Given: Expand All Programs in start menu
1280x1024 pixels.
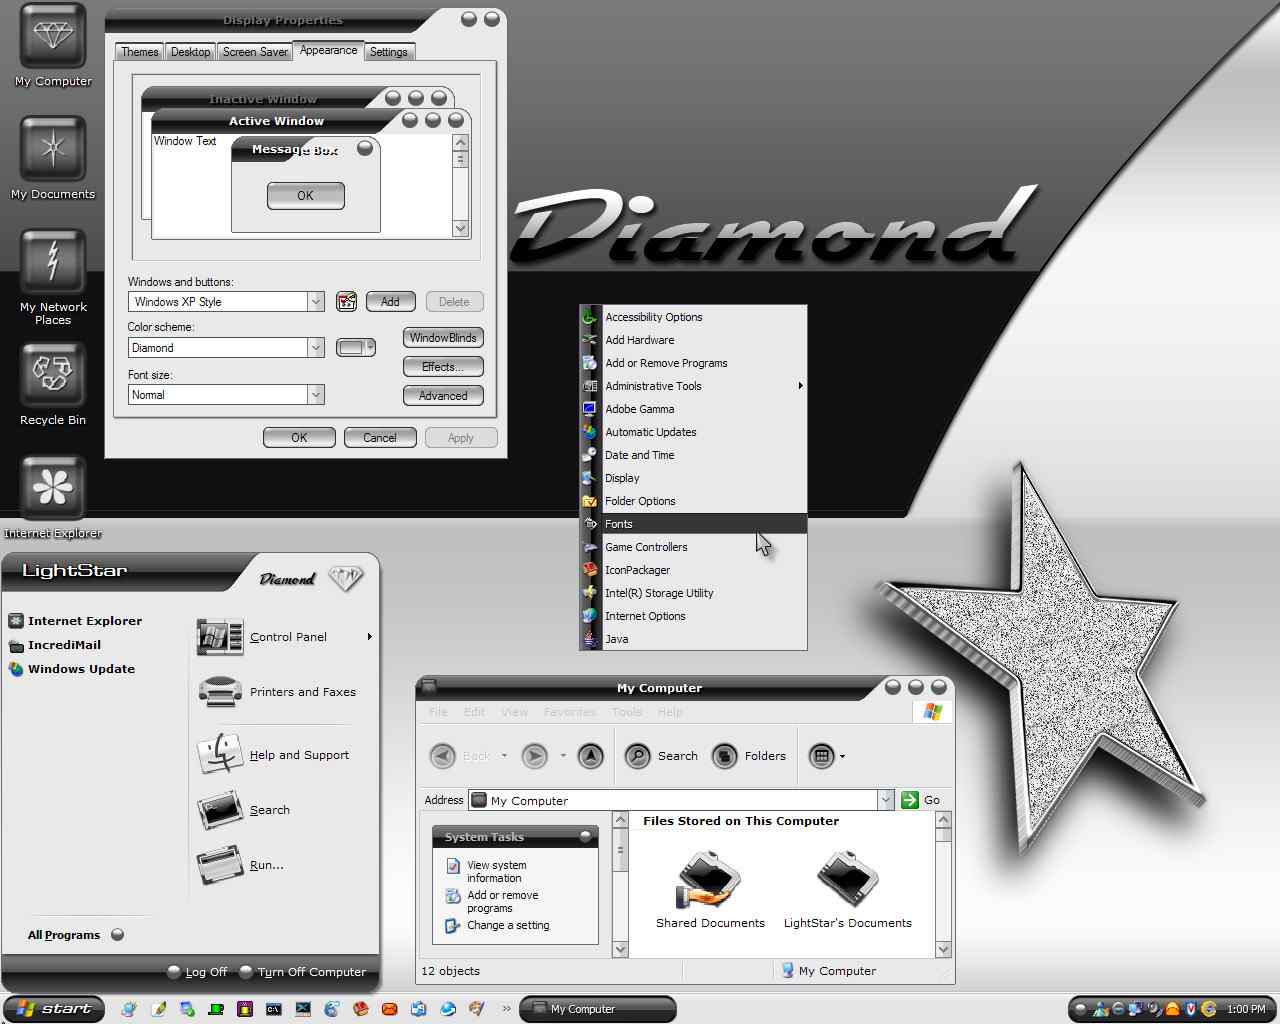Looking at the screenshot, I should [75, 935].
